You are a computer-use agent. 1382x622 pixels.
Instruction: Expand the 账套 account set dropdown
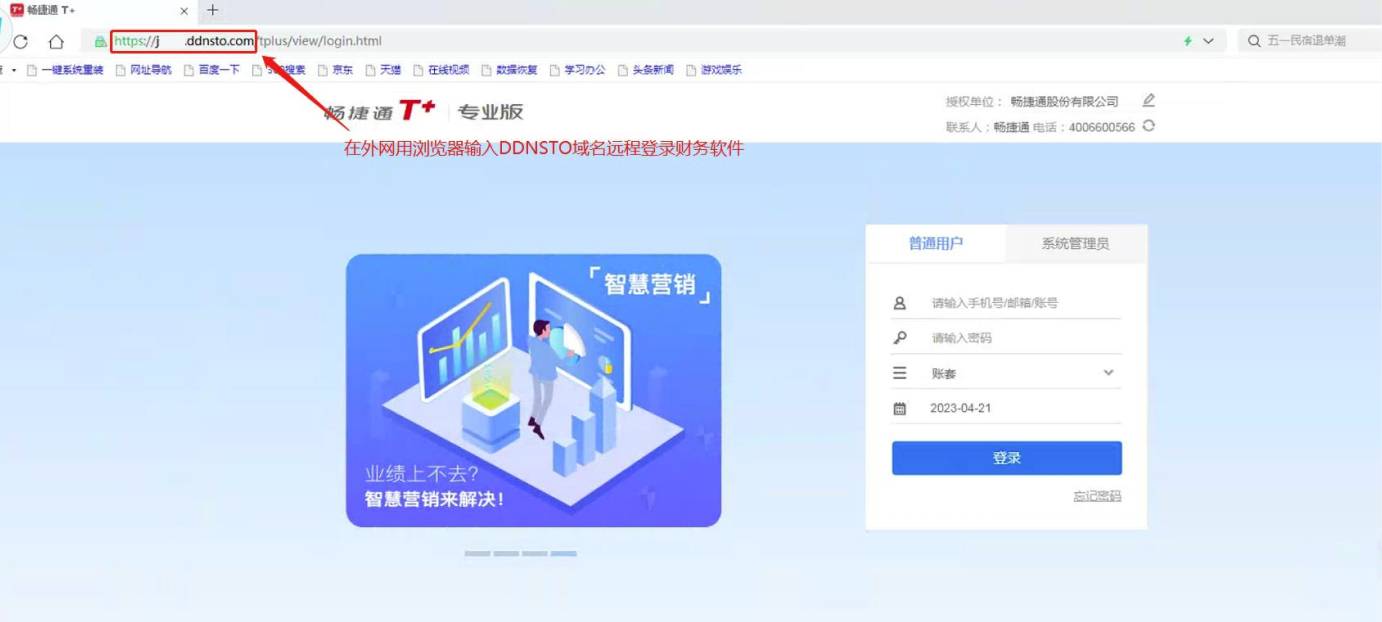point(1107,373)
